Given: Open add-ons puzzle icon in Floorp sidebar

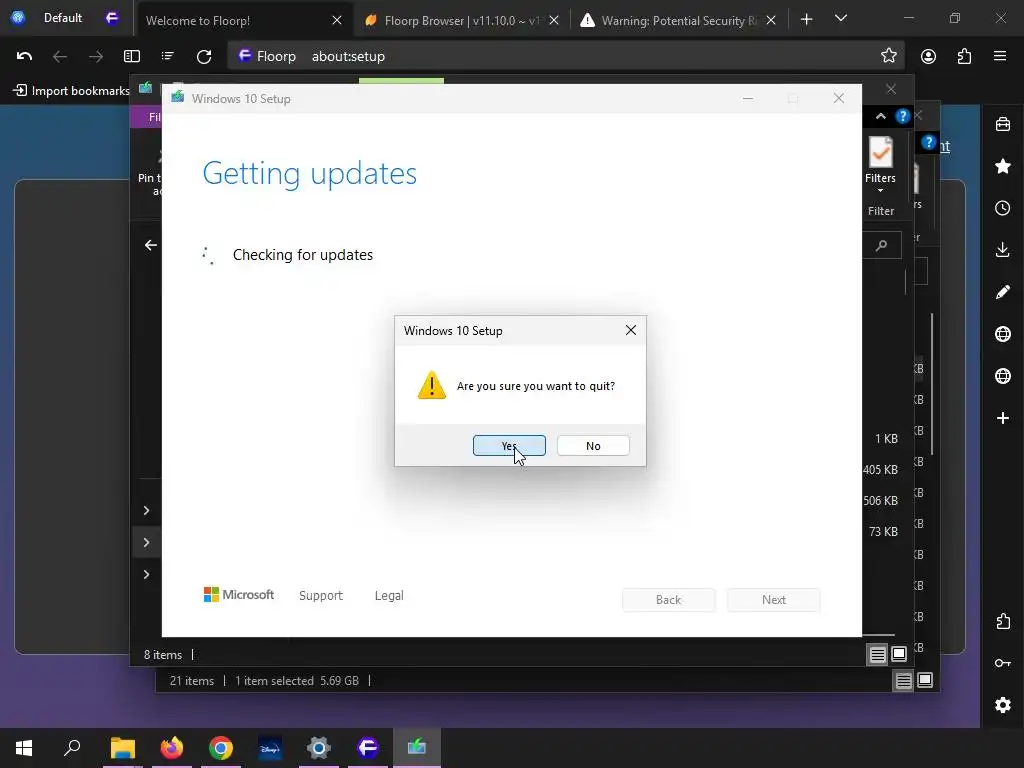Looking at the screenshot, I should coord(1002,621).
